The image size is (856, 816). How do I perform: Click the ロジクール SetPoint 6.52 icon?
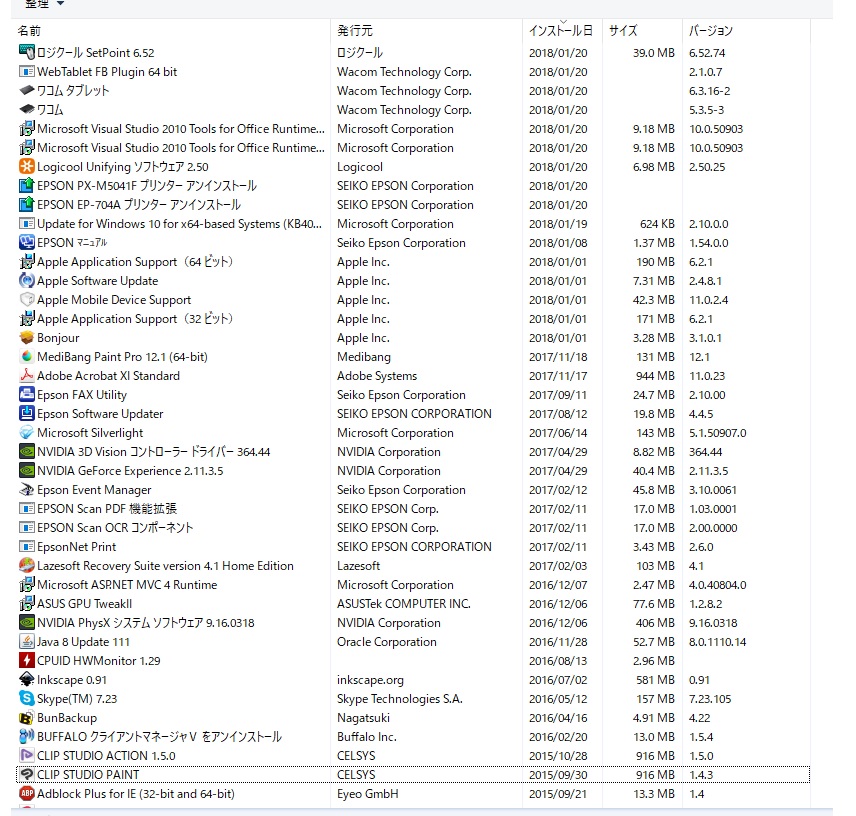tap(27, 52)
